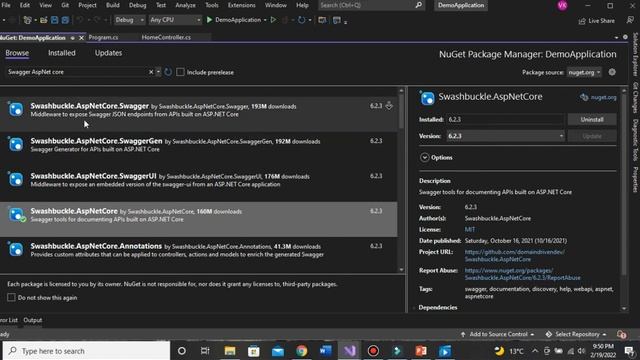The image size is (640, 360).
Task: Open Word from the taskbar
Action: coord(325,351)
